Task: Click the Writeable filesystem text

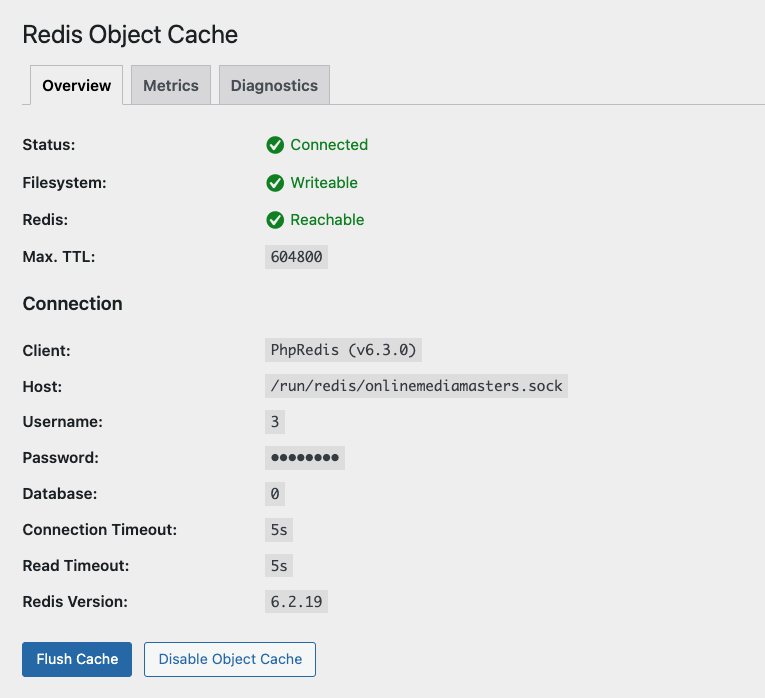Action: 324,182
